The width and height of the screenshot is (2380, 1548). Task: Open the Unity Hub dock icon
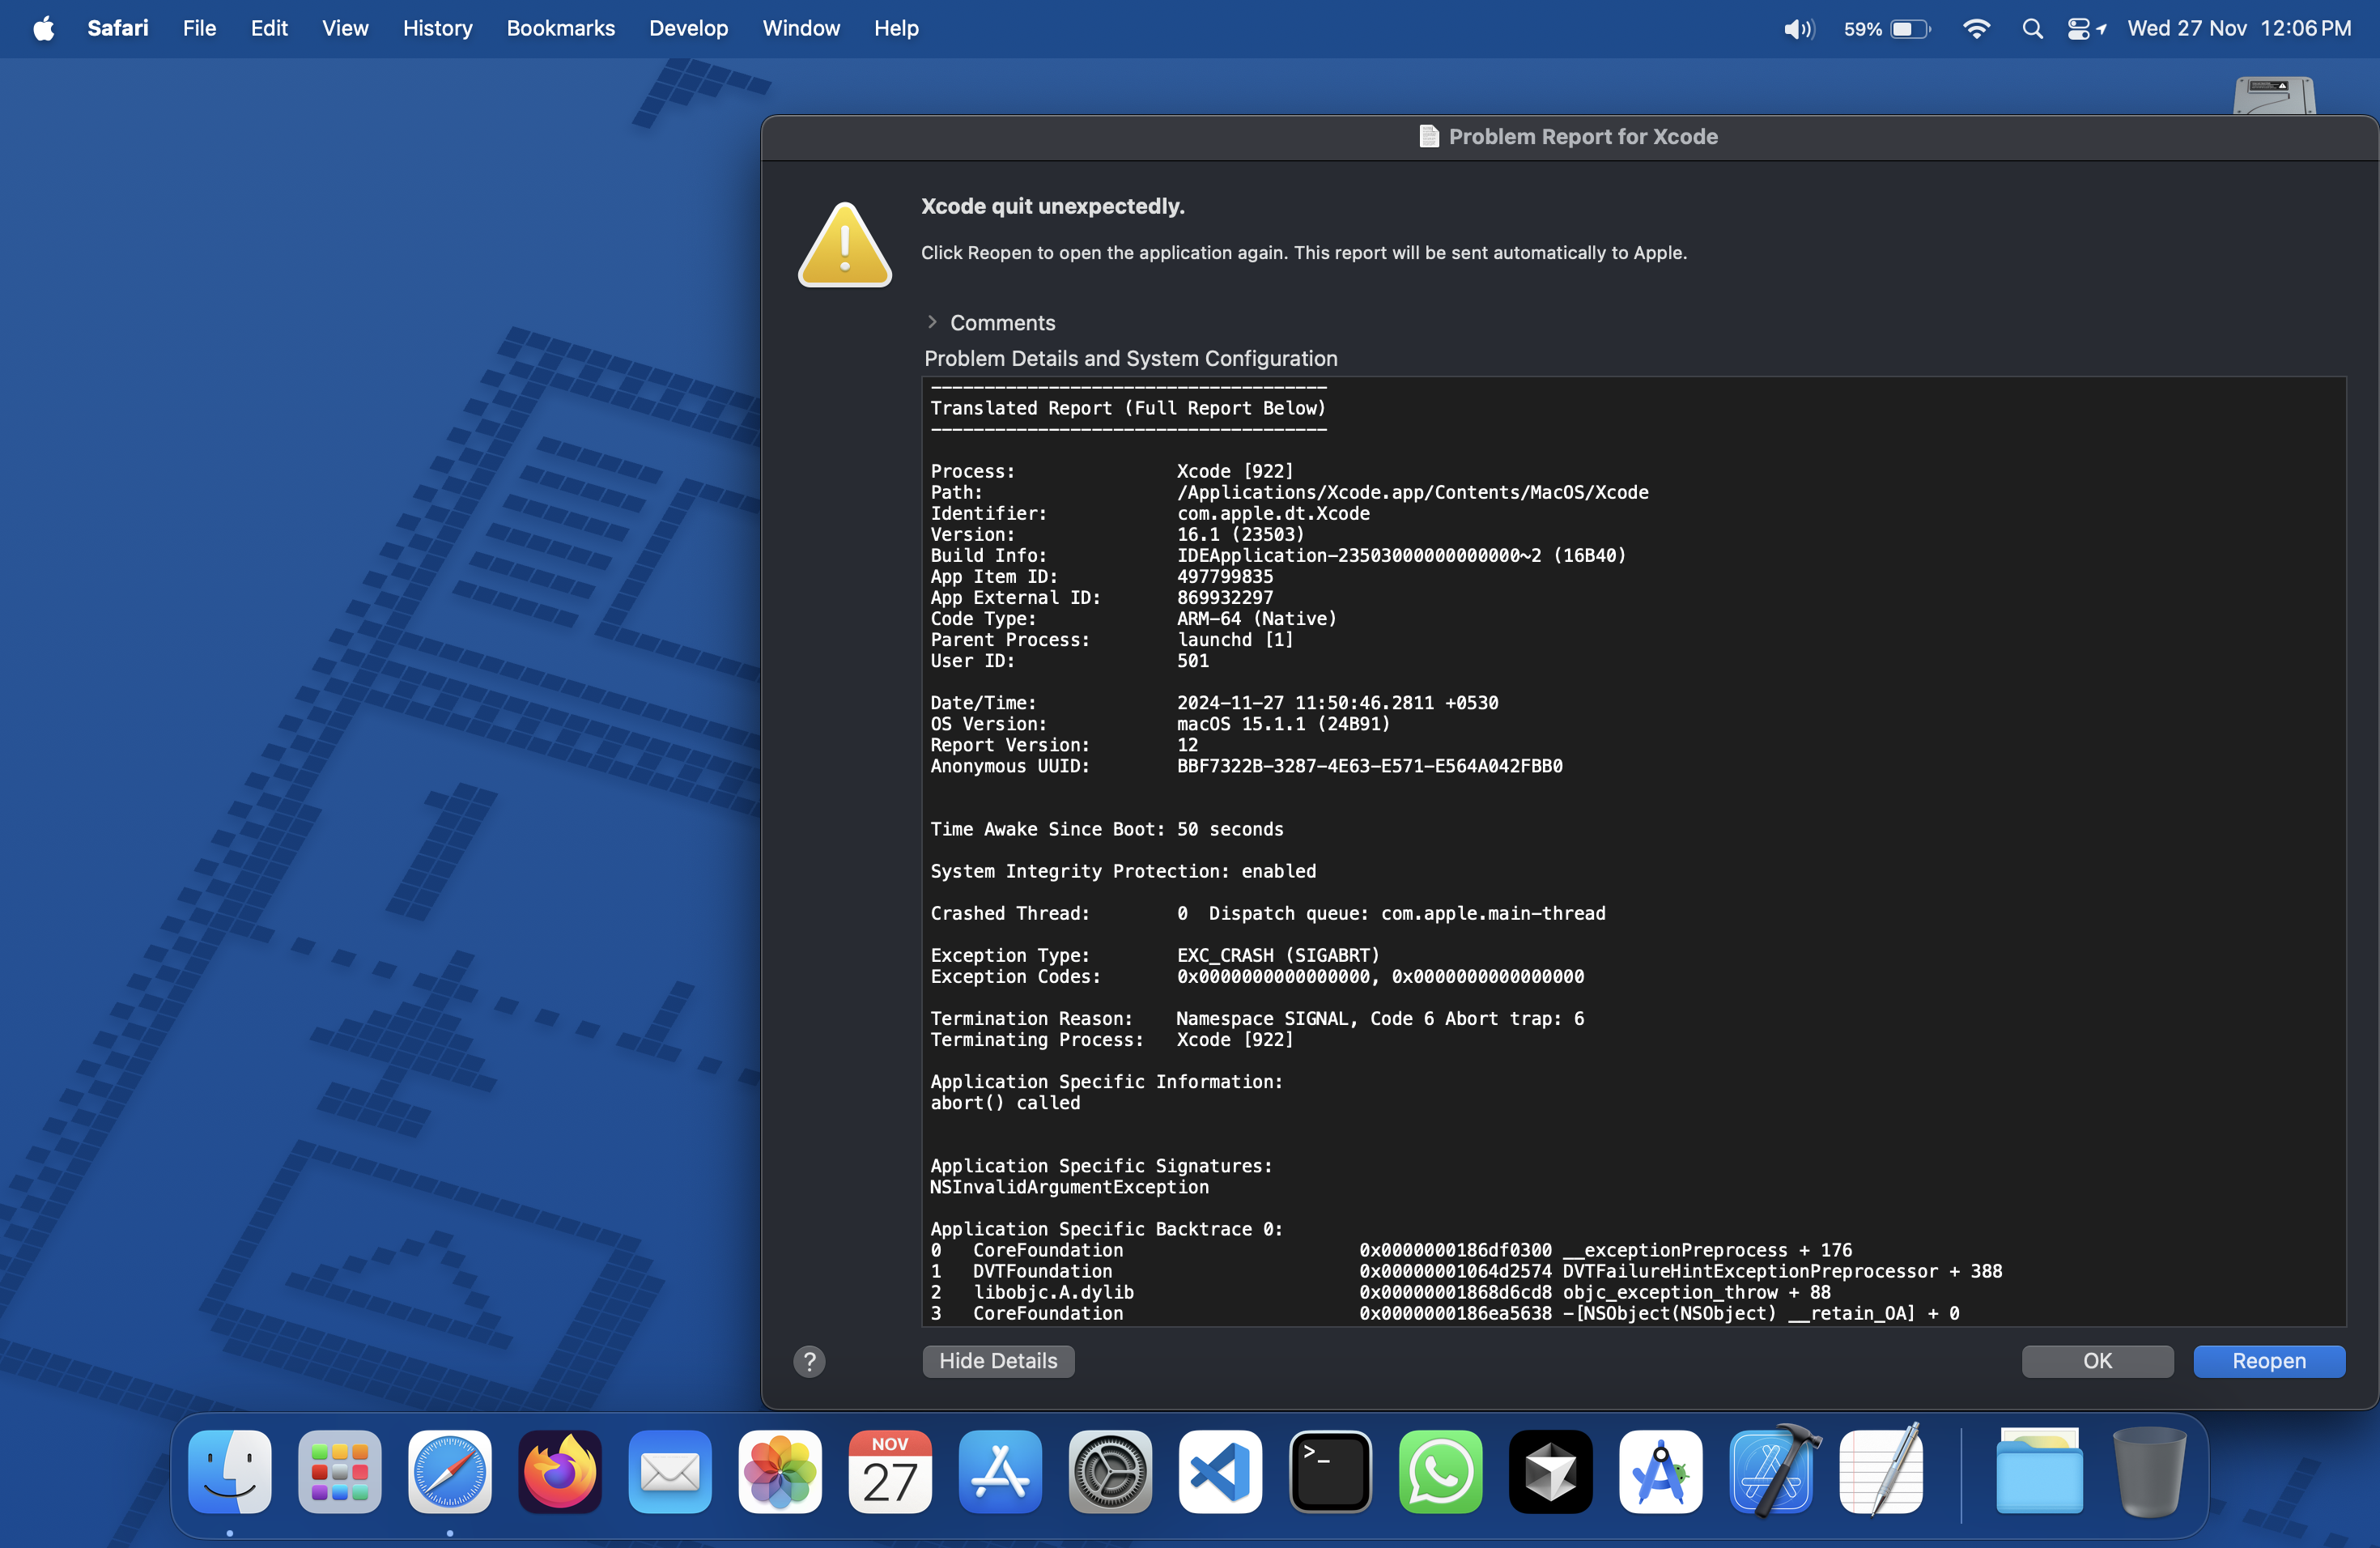[x=1550, y=1471]
